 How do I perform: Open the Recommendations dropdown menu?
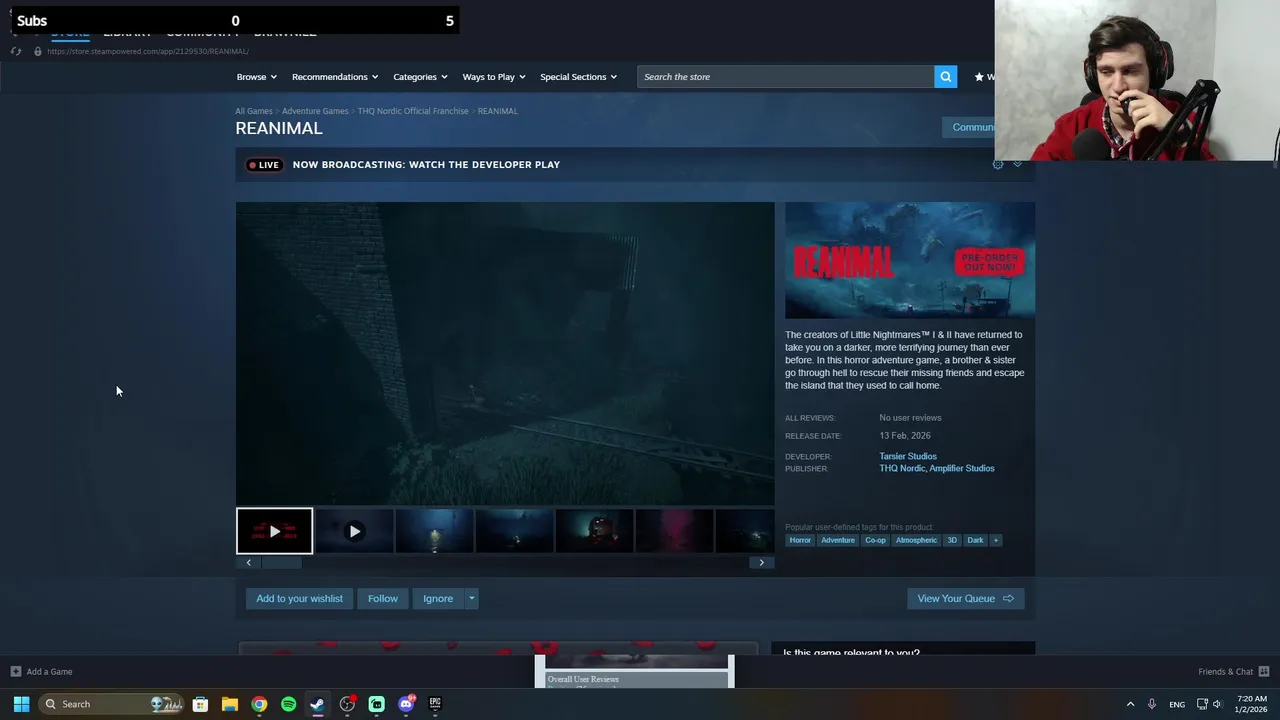point(335,77)
